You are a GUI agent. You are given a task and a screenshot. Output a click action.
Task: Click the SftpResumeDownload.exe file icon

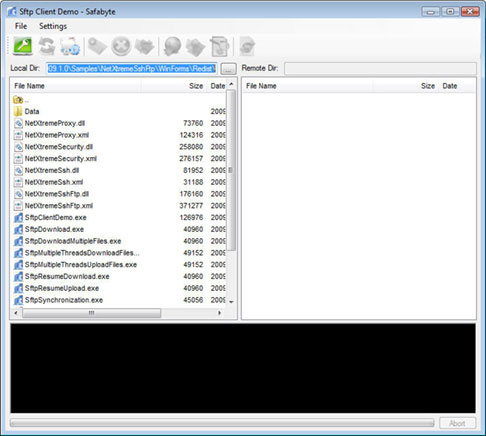pyautogui.click(x=18, y=276)
